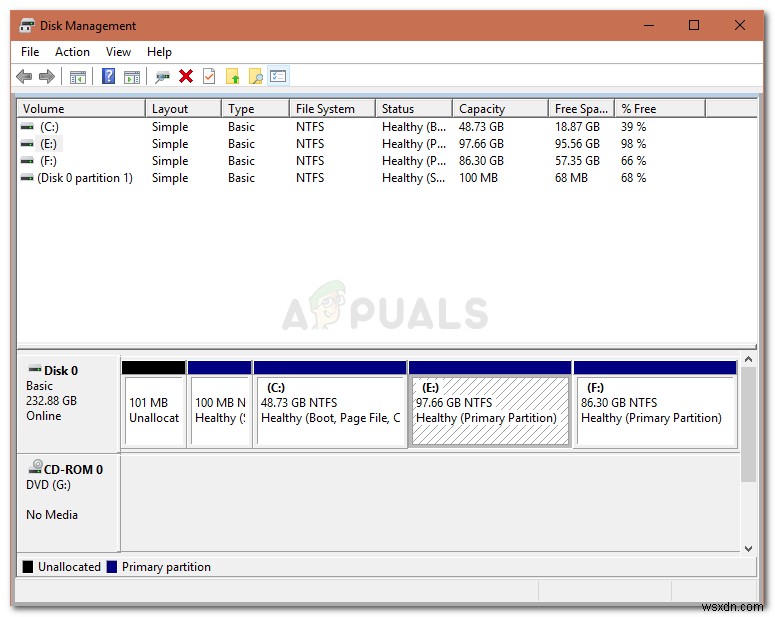775x617 pixels.
Task: Click the Forward arrow toolbar icon
Action: (47, 77)
